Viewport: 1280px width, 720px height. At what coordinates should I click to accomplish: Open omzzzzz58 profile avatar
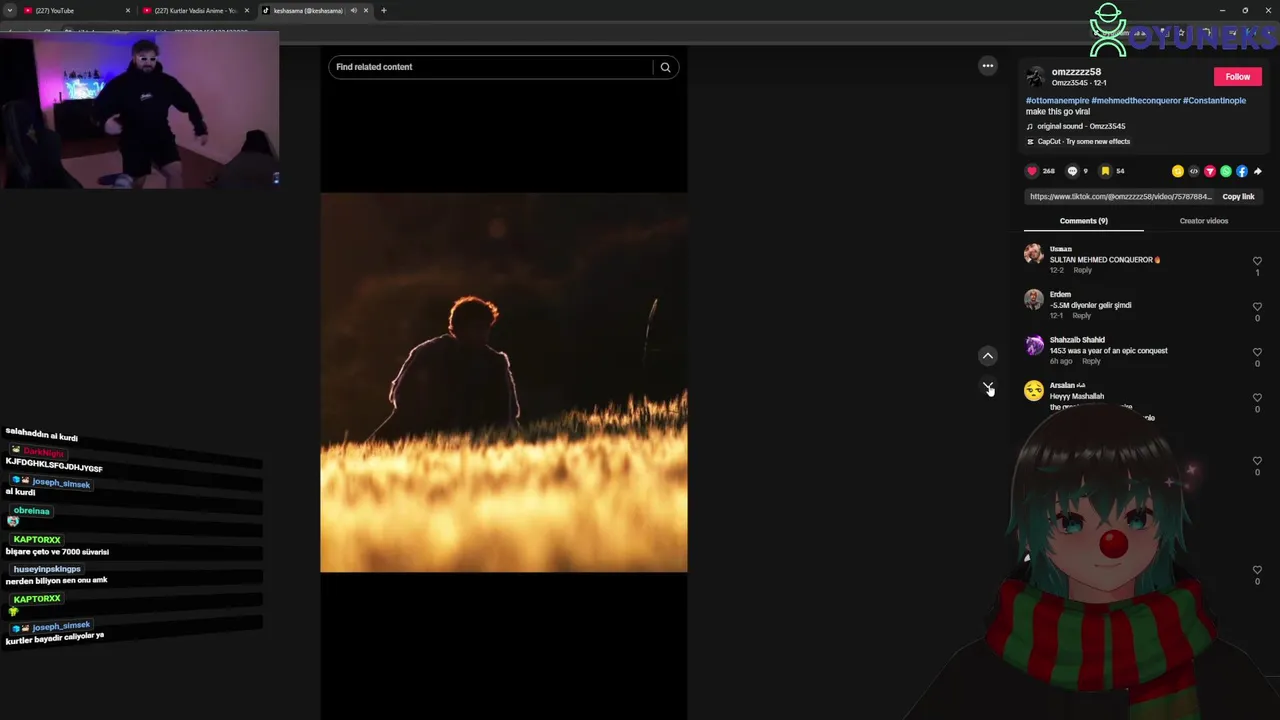1036,77
